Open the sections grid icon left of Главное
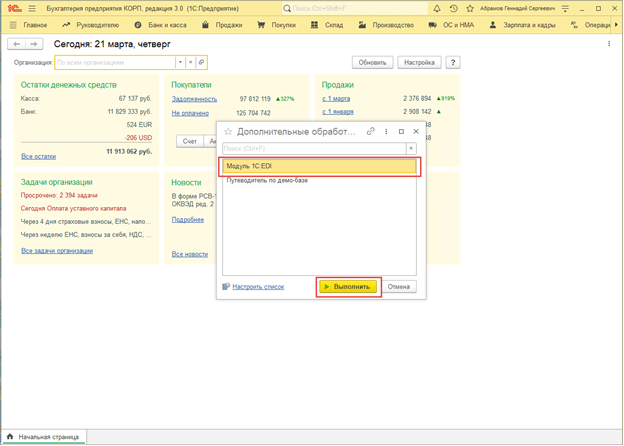 (13, 25)
